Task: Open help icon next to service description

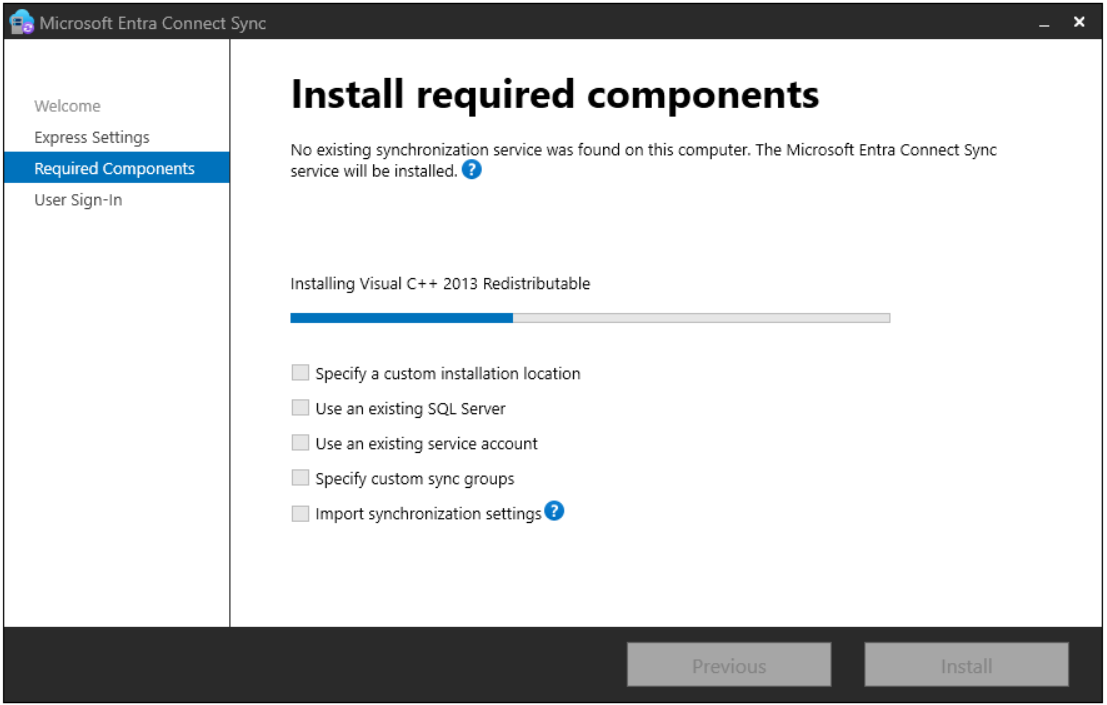Action: coord(472,169)
